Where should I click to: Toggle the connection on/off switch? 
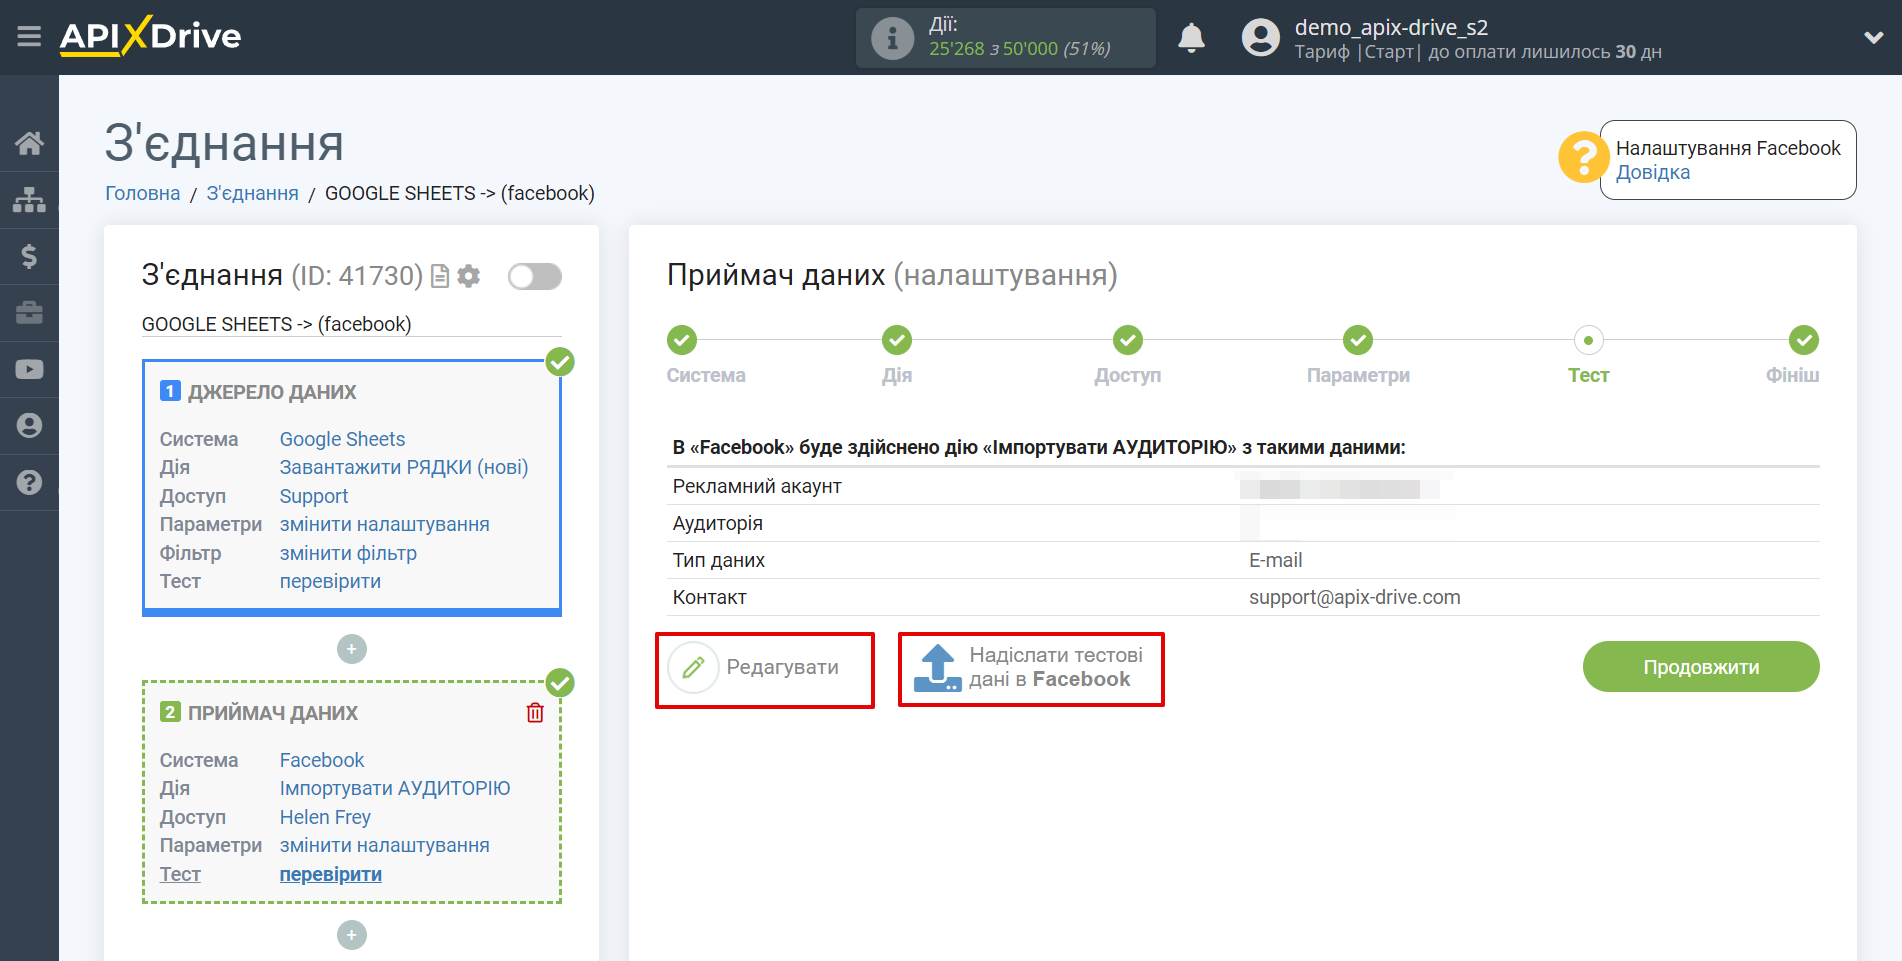[534, 276]
